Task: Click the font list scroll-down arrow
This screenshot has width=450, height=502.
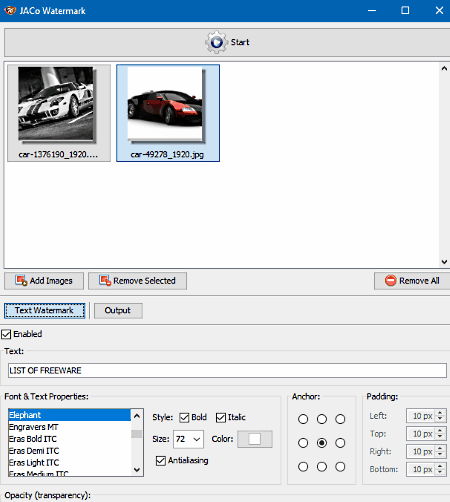Action: pyautogui.click(x=137, y=470)
